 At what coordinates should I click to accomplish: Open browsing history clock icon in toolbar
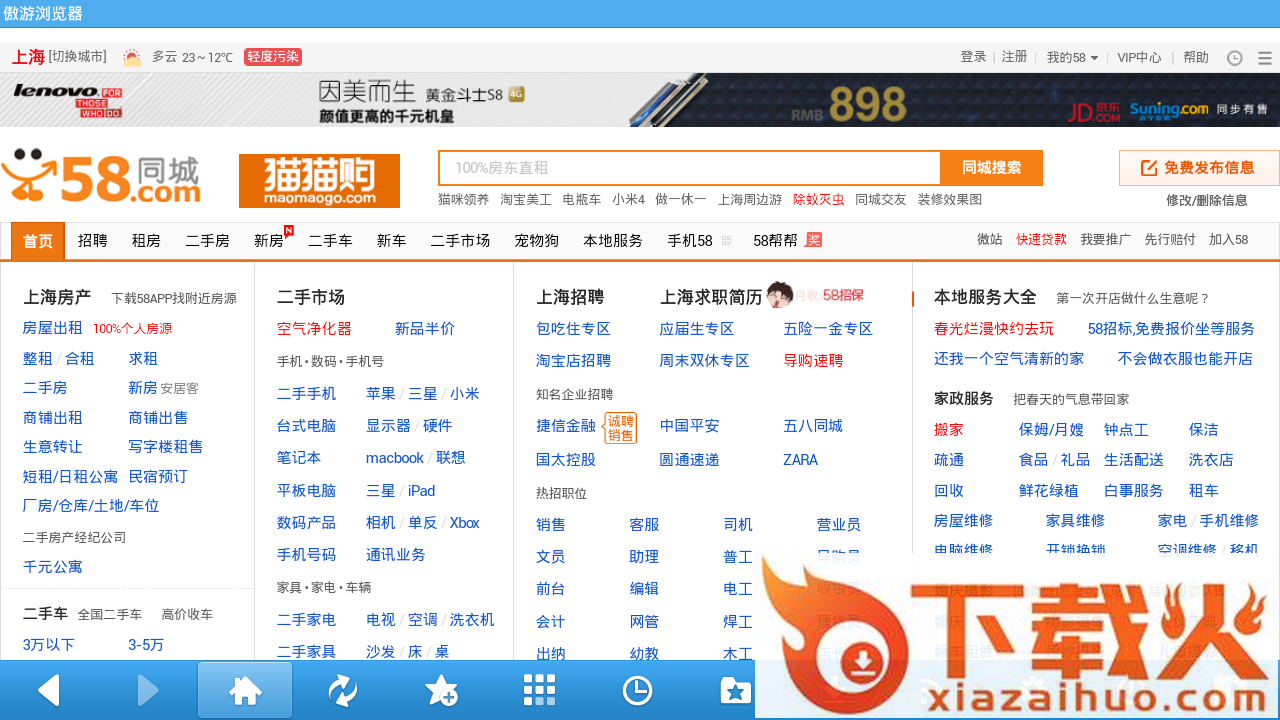pyautogui.click(x=637, y=690)
